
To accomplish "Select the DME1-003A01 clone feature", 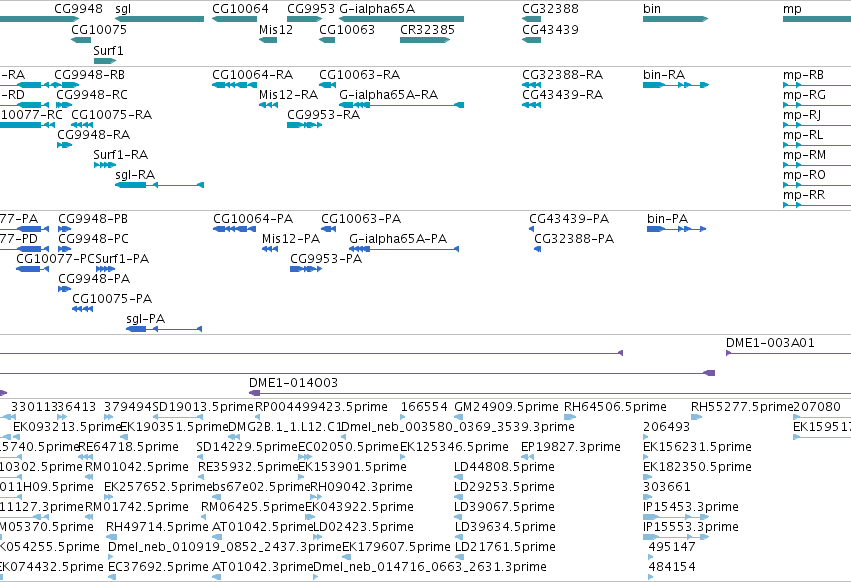I will [x=789, y=353].
